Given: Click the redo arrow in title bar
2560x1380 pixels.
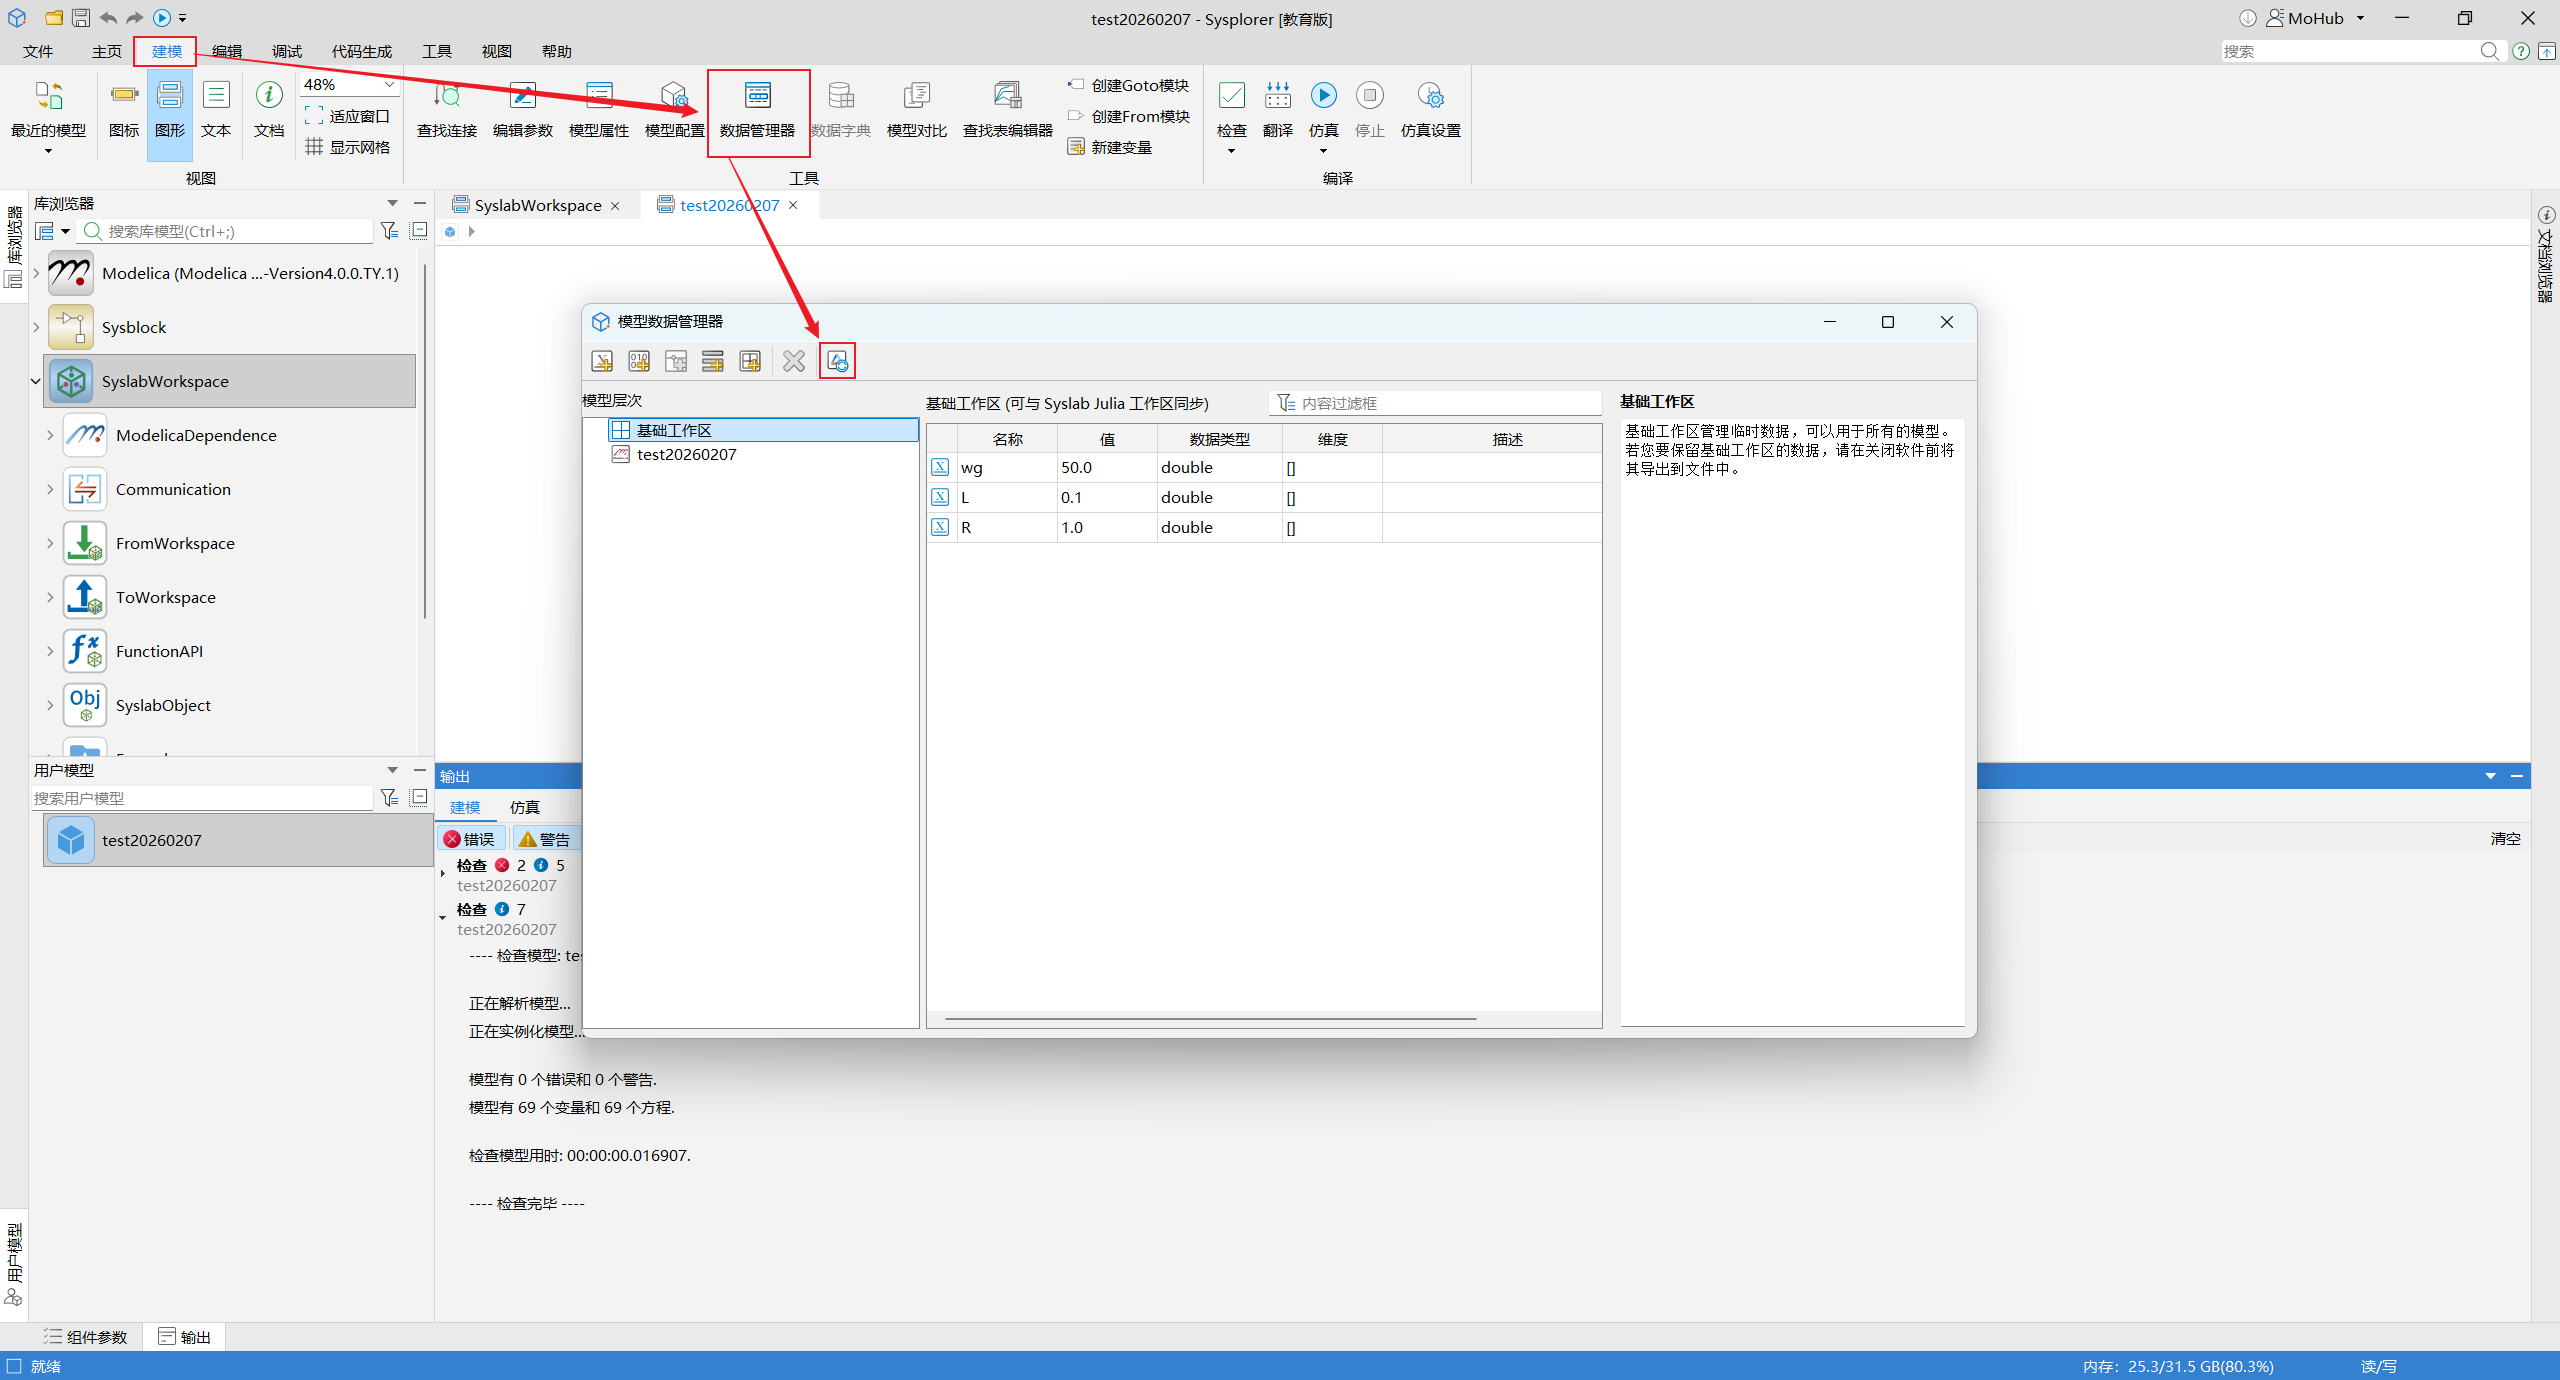Looking at the screenshot, I should (134, 18).
